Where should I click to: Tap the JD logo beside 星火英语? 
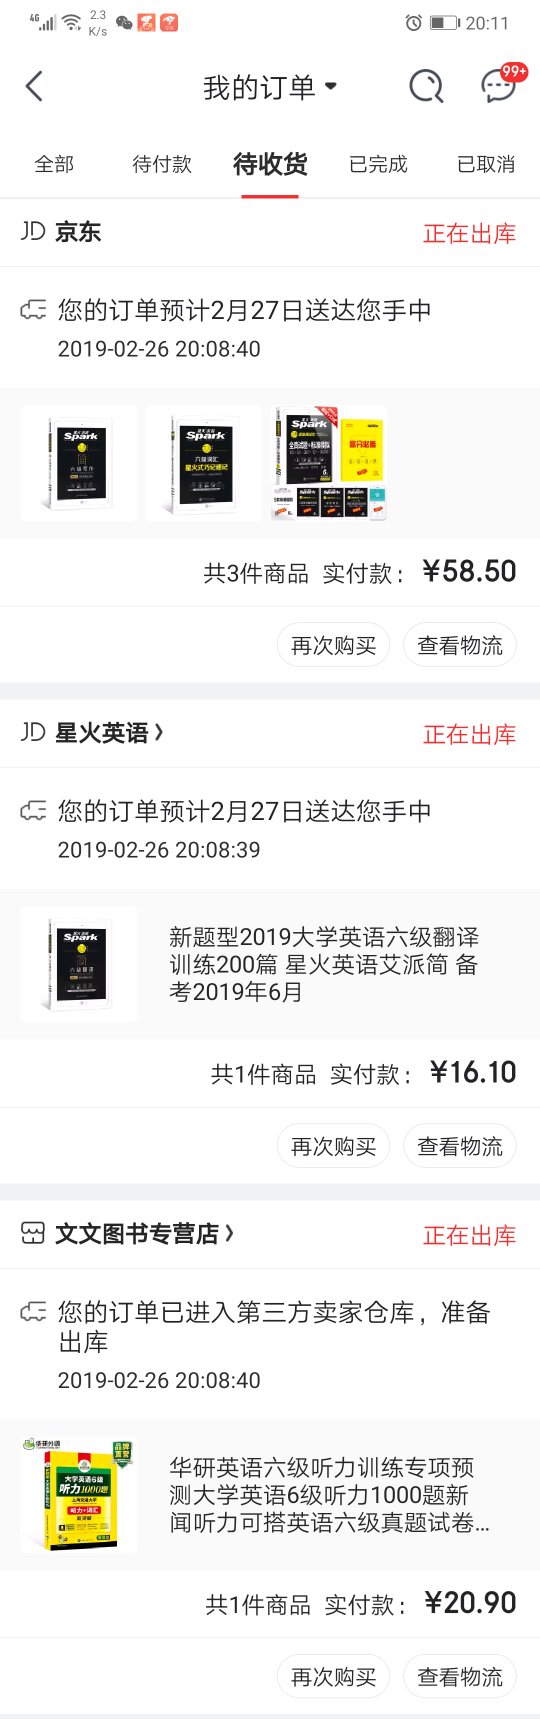tap(33, 732)
